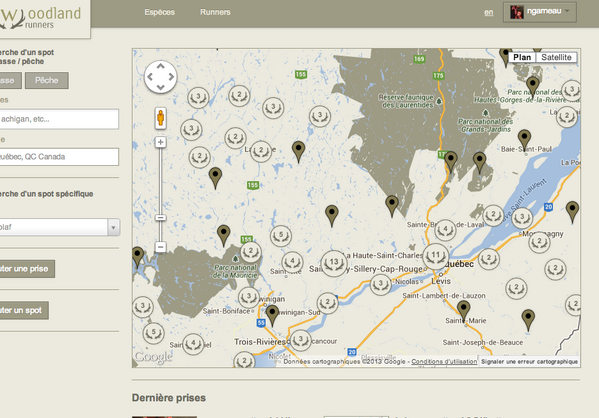Open the cluster of 5 above Saint-Tite
The height and width of the screenshot is (418, 599).
click(281, 236)
